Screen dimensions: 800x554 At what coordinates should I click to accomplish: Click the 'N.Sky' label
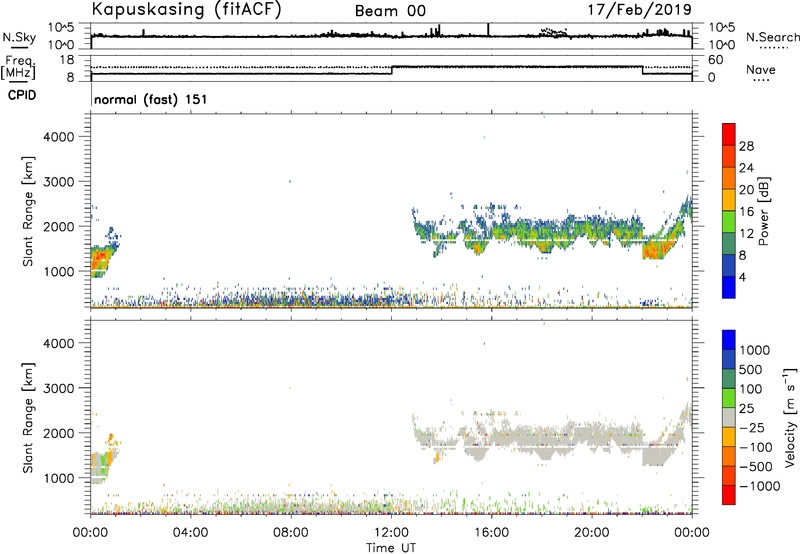coord(19,37)
